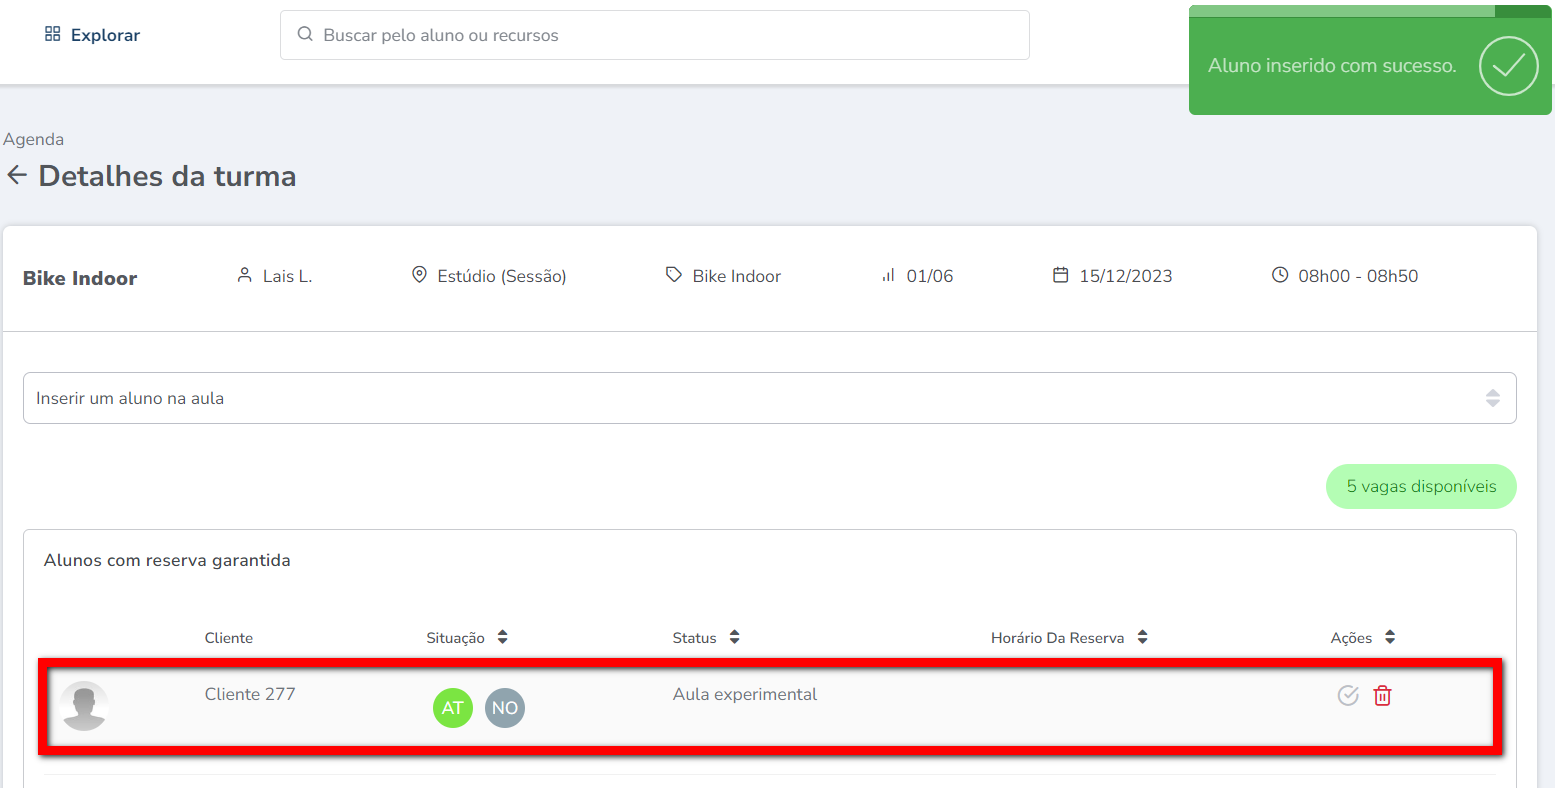The image size is (1555, 788).
Task: Open the Inserir um aluno na aula dropdown
Action: (x=769, y=398)
